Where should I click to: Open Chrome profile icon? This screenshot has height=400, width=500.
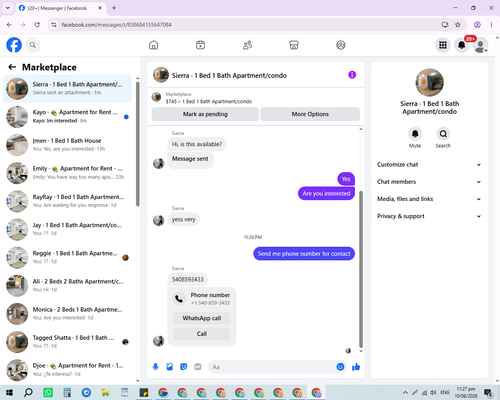pyautogui.click(x=477, y=25)
